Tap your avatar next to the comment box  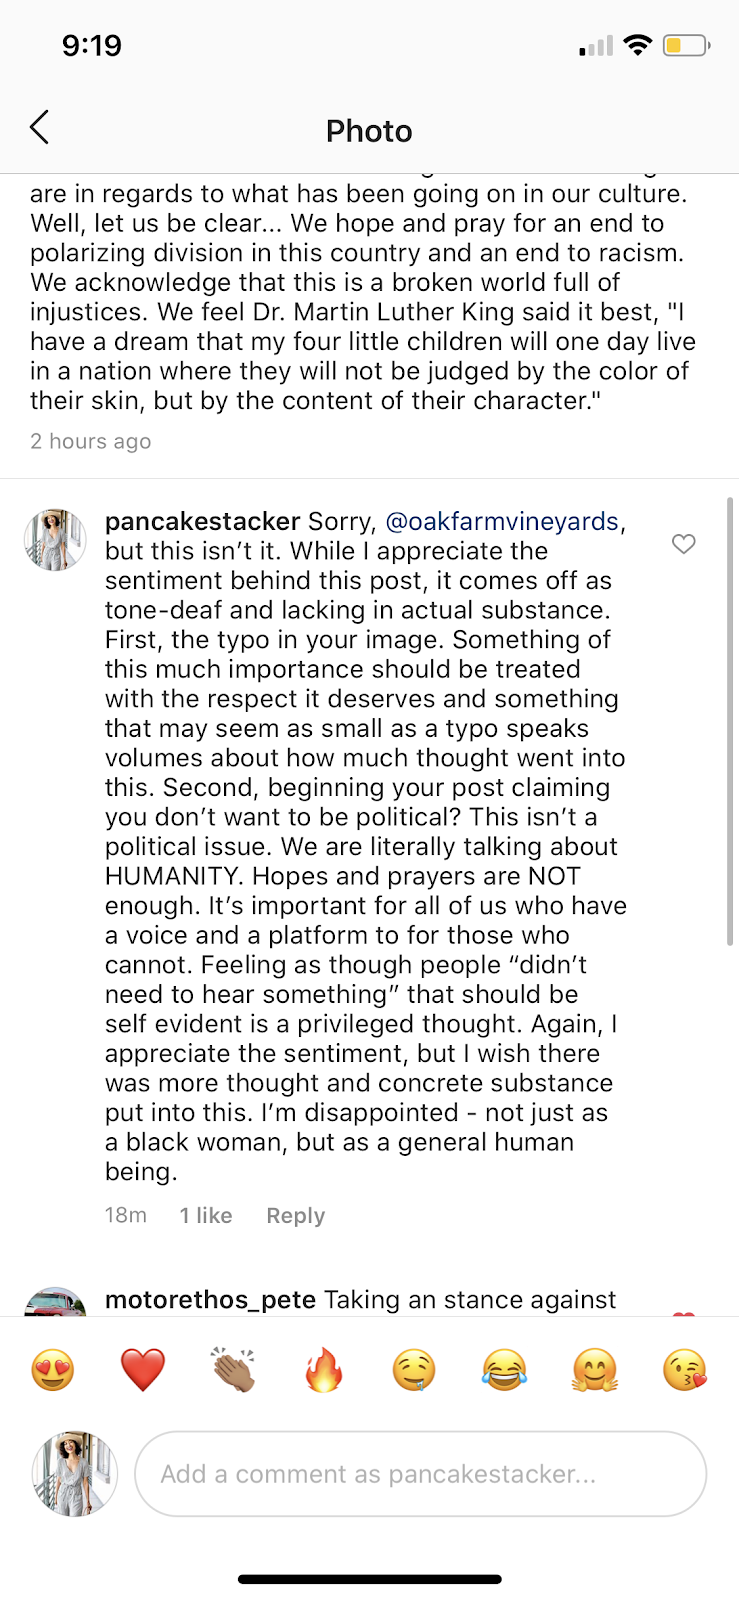click(74, 1473)
